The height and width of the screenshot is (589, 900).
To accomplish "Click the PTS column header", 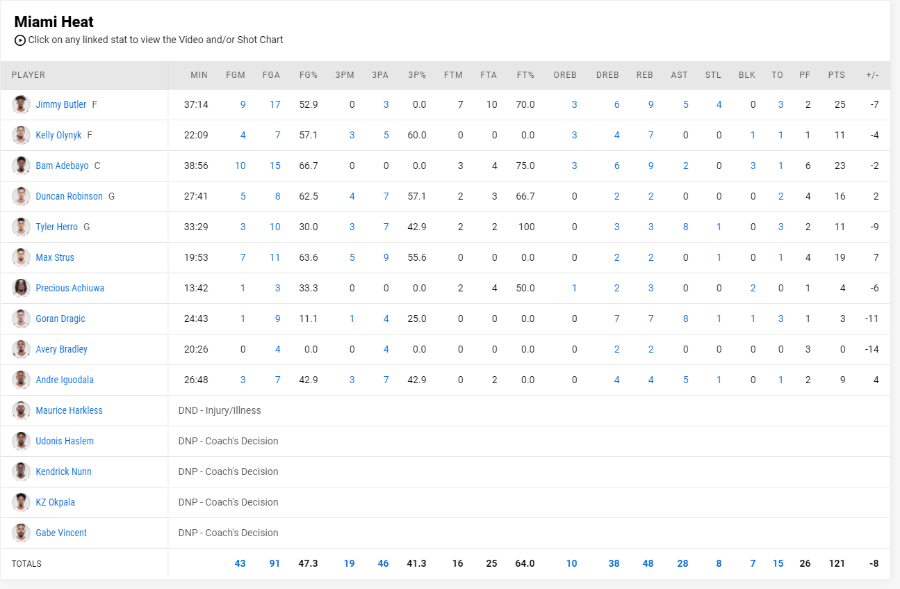I will click(836, 75).
